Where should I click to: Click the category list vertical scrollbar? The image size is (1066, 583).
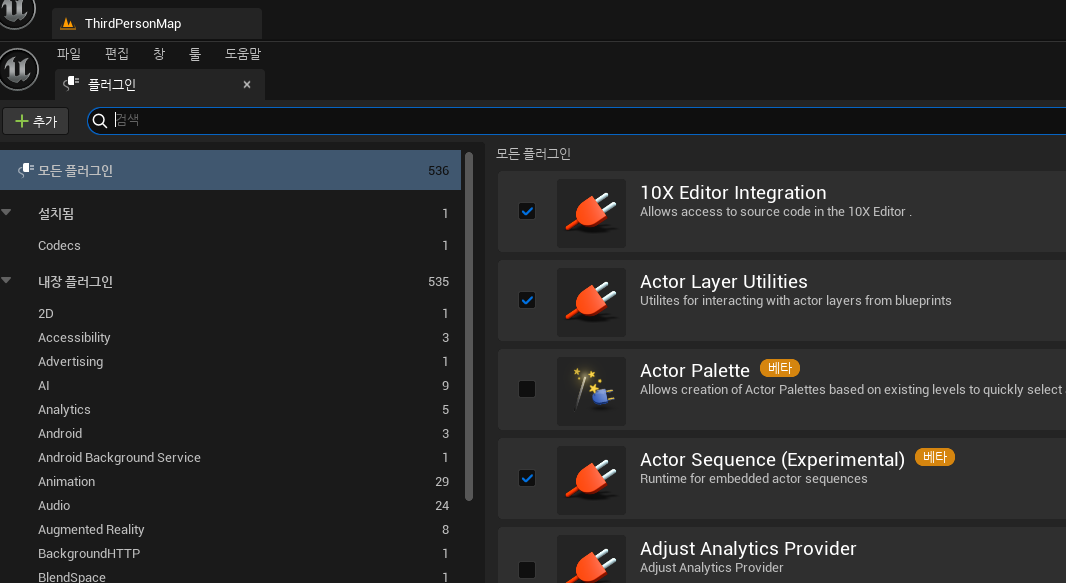pos(468,326)
